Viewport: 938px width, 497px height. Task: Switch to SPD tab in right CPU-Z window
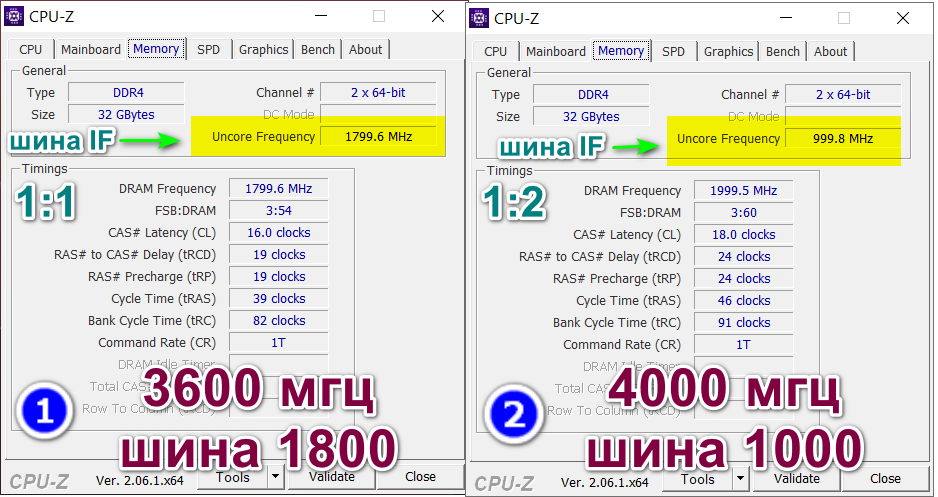coord(674,51)
